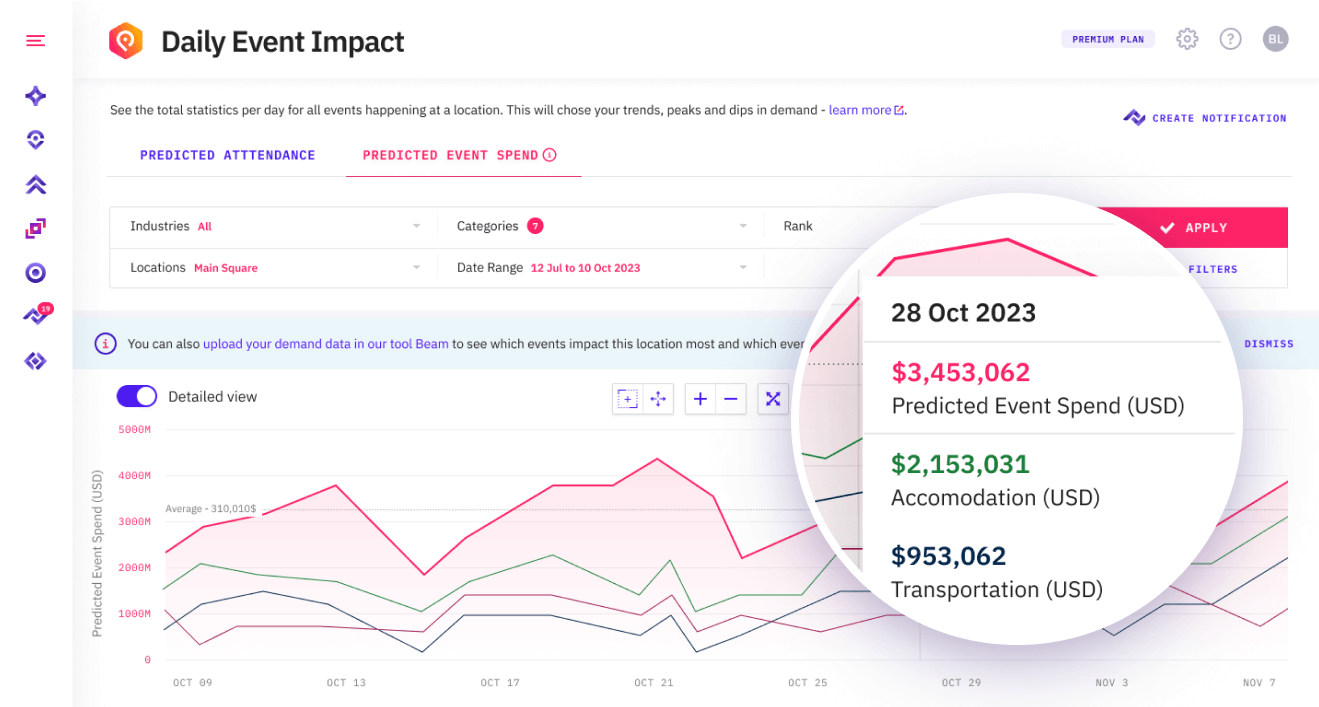Open the Date Range dropdown

600,268
